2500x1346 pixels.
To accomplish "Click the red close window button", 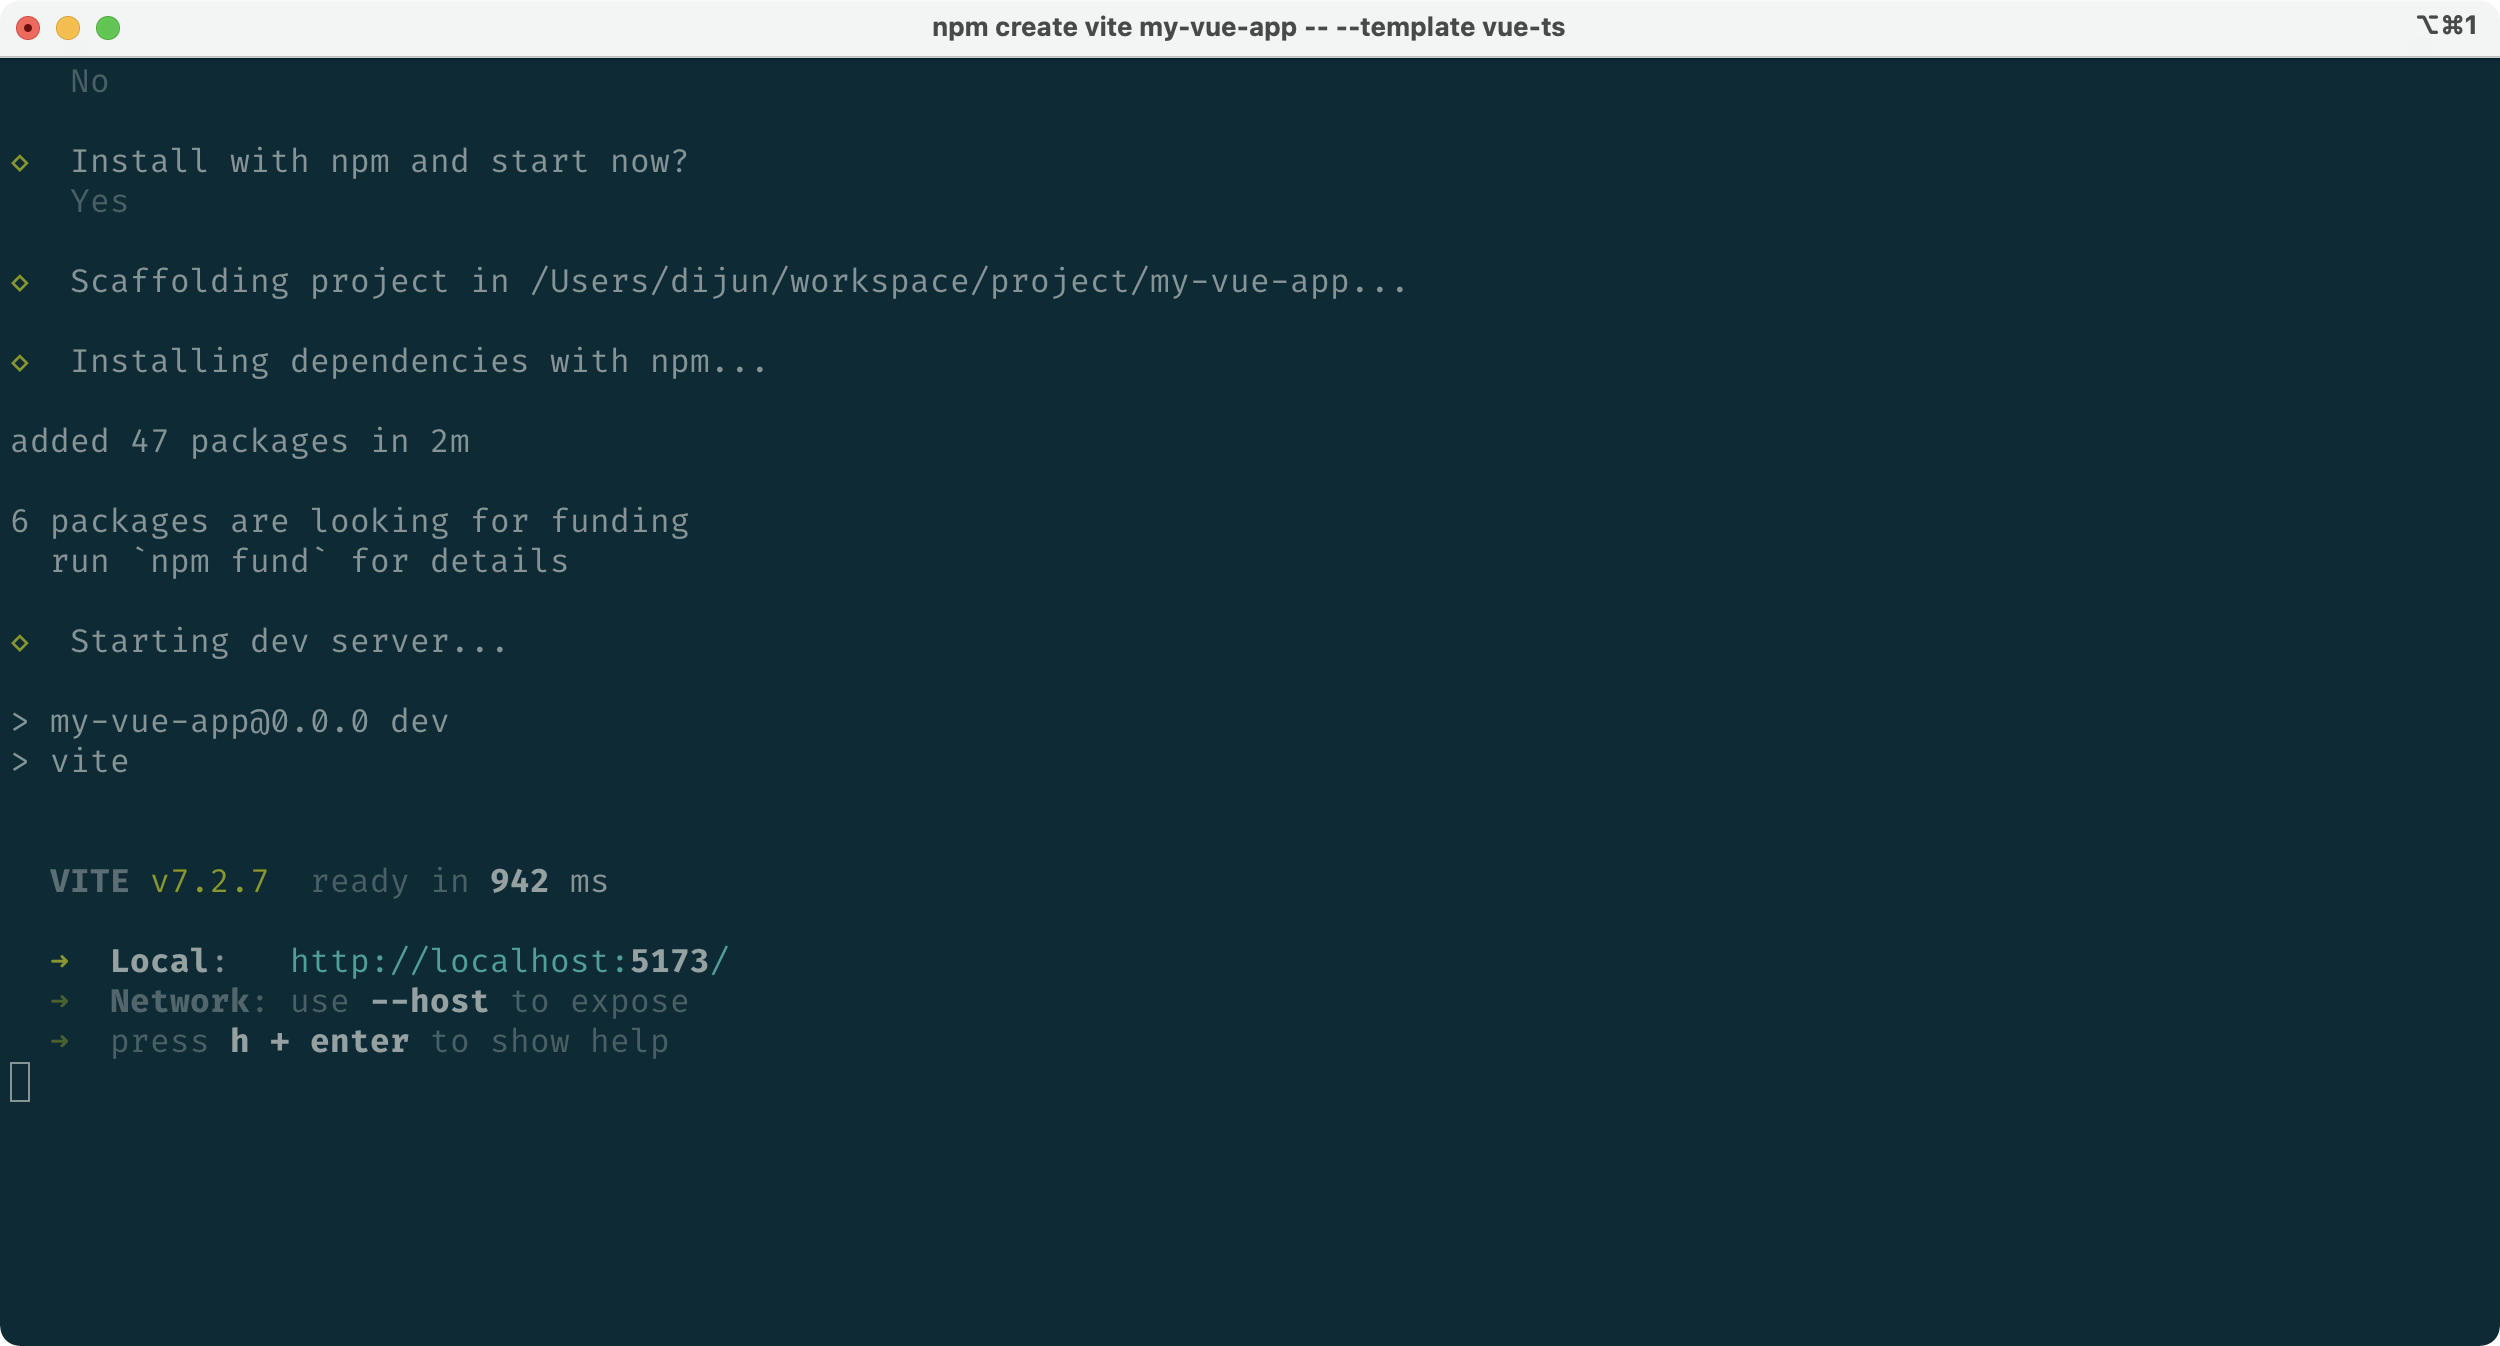I will click(x=28, y=28).
